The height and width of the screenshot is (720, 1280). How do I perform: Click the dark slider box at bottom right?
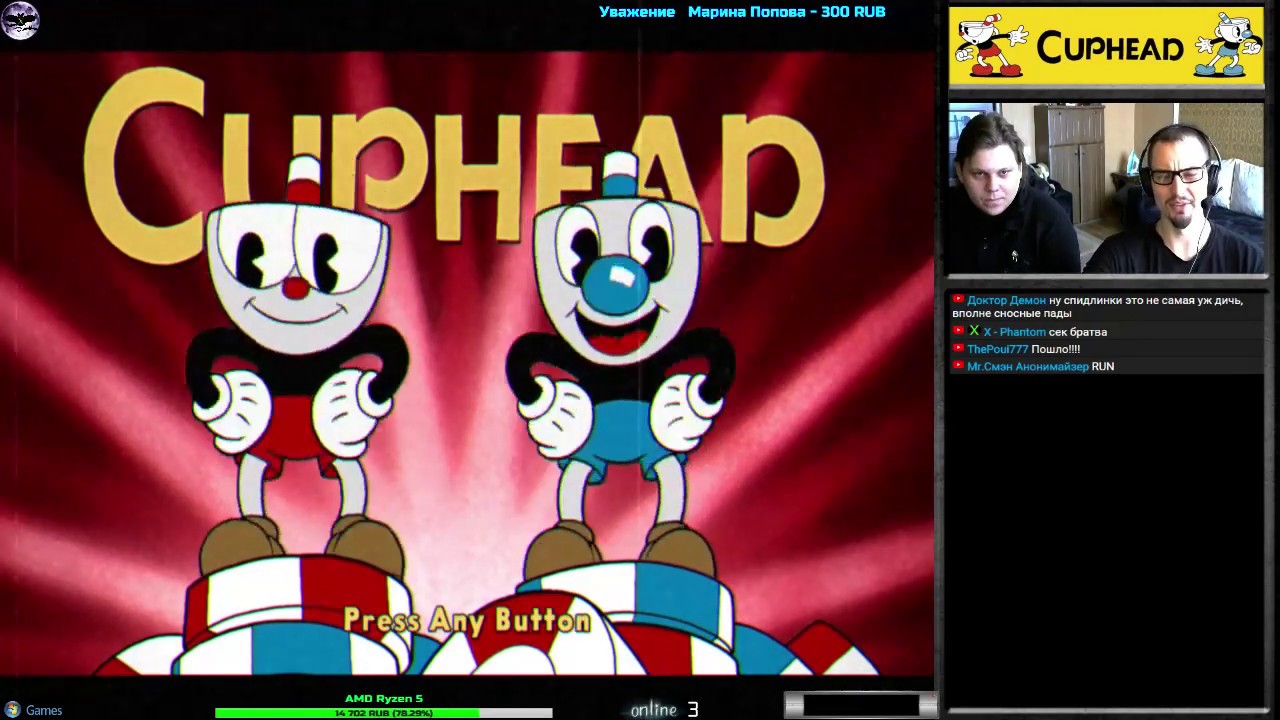(861, 706)
